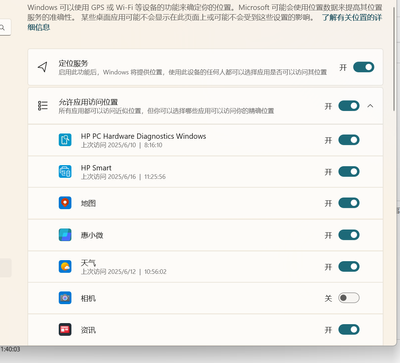Click the 相机 camera app icon

(x=65, y=298)
